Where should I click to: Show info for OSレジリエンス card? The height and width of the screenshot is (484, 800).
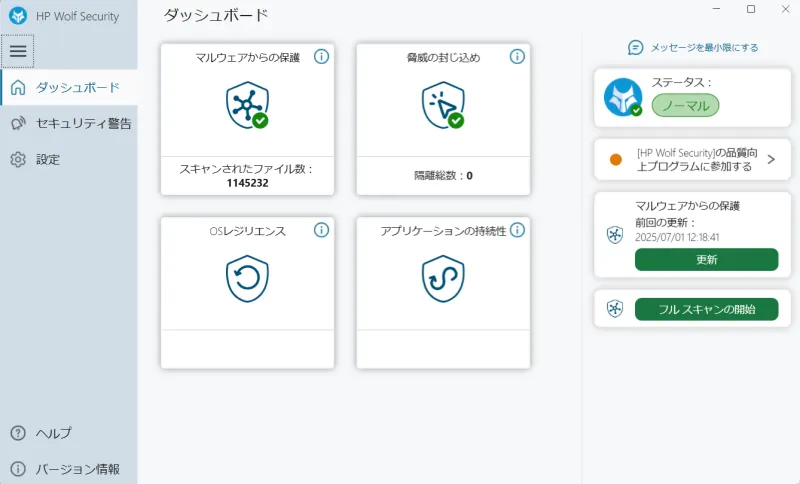point(321,230)
